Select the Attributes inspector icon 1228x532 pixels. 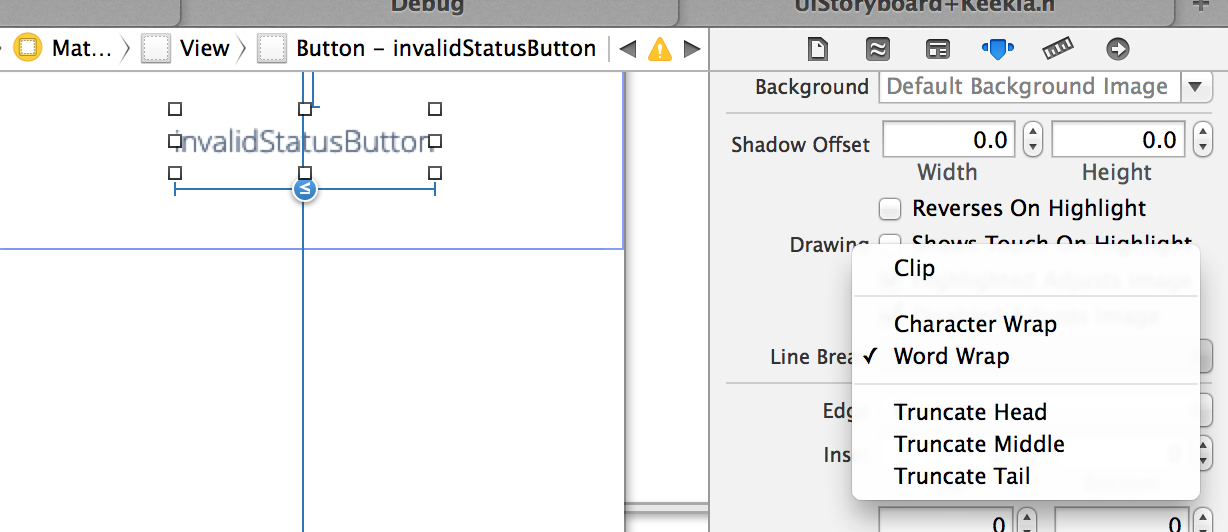(x=998, y=48)
